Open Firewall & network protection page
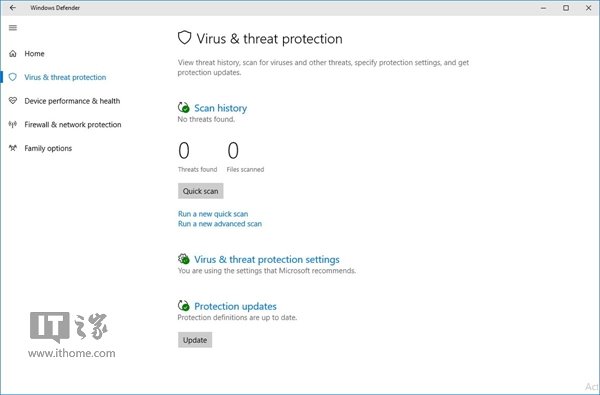This screenshot has height=395, width=600. click(x=73, y=125)
